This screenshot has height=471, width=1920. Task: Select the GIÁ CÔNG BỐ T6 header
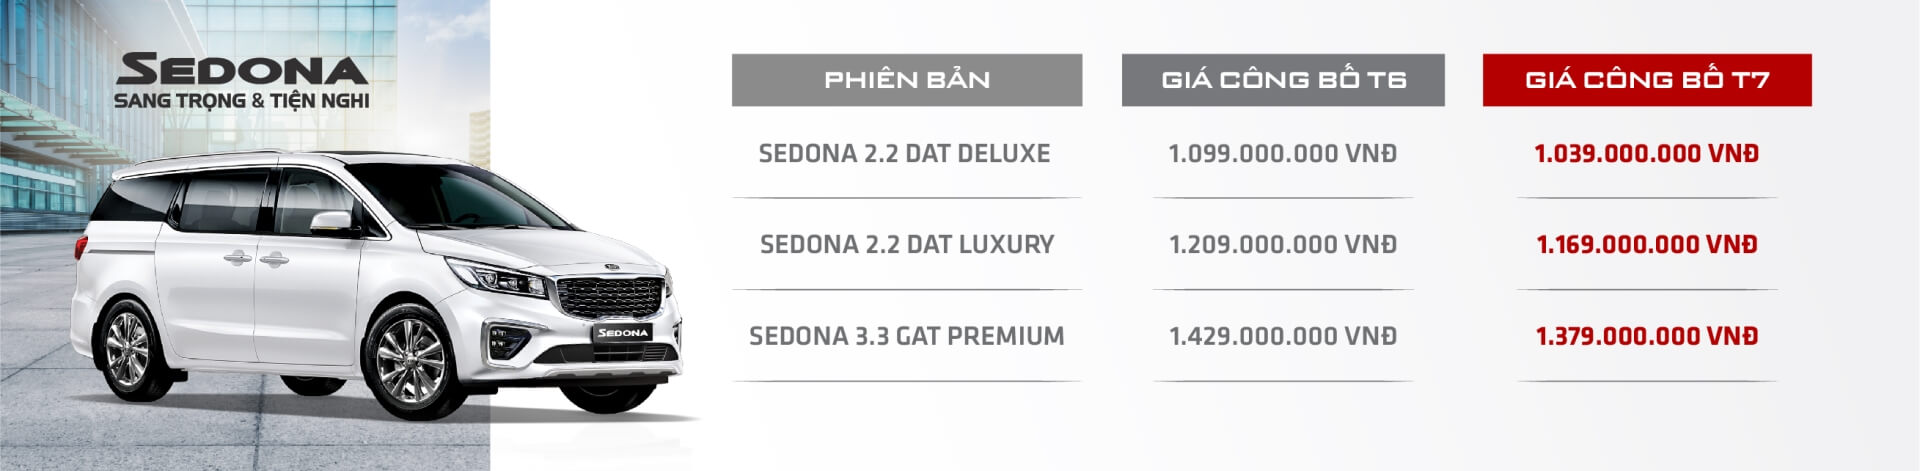click(1283, 80)
